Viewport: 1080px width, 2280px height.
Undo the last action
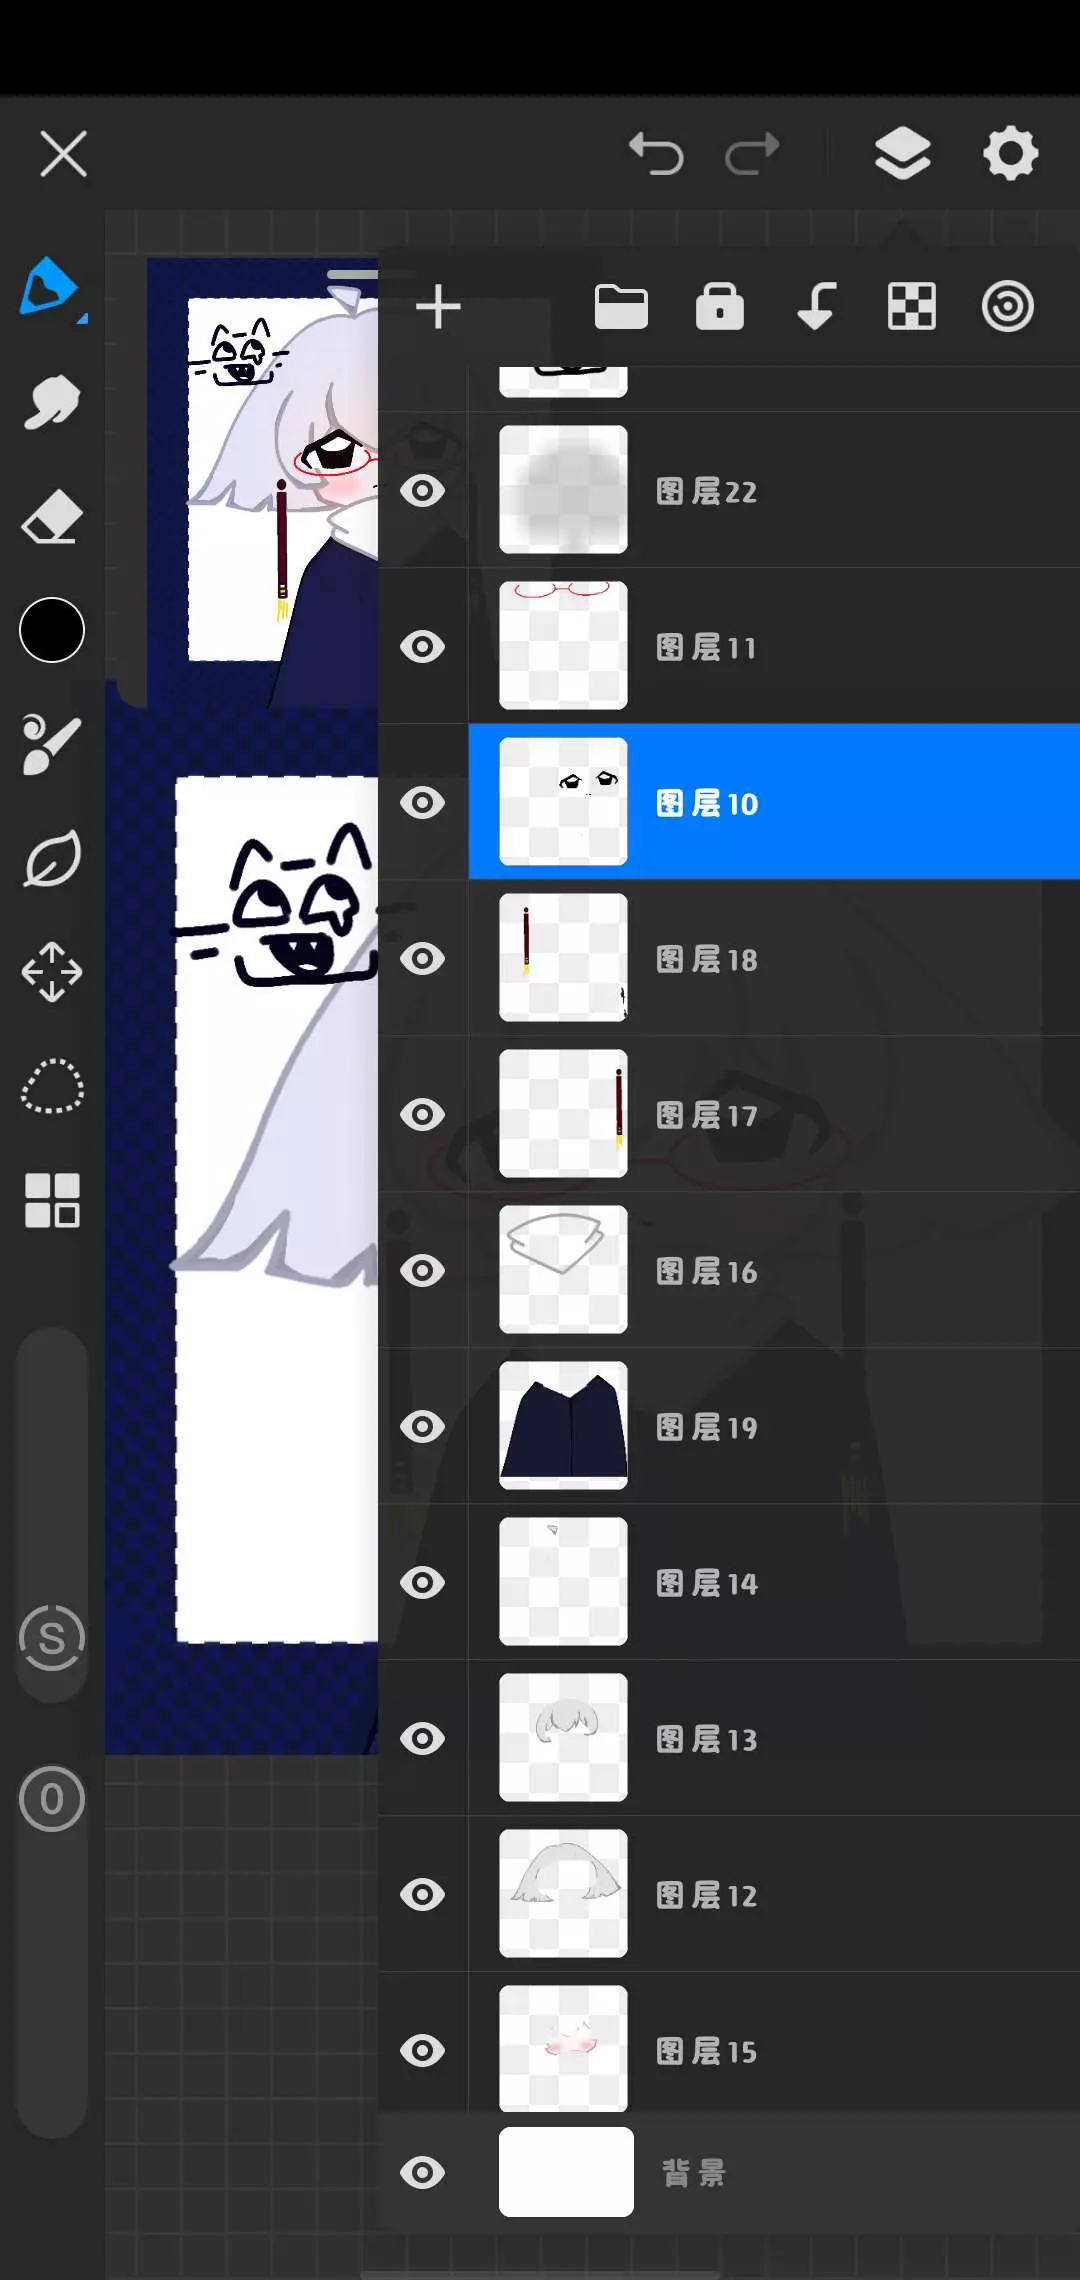click(x=656, y=154)
